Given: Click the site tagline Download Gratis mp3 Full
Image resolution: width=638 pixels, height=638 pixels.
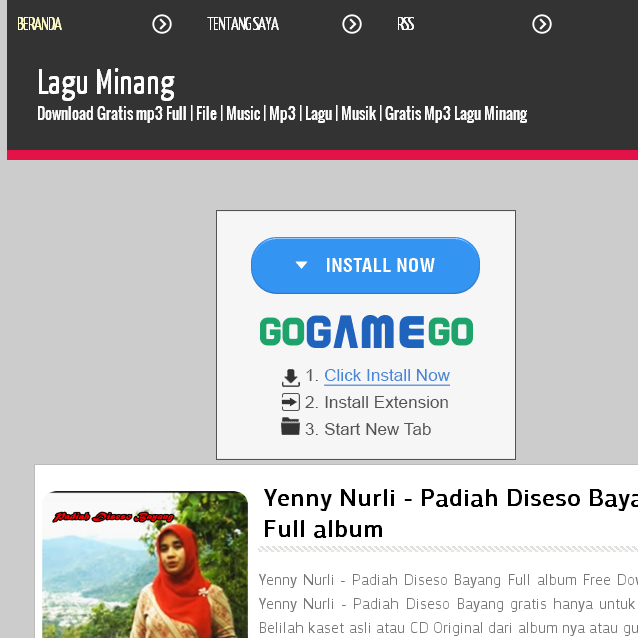Looking at the screenshot, I should click(282, 114).
